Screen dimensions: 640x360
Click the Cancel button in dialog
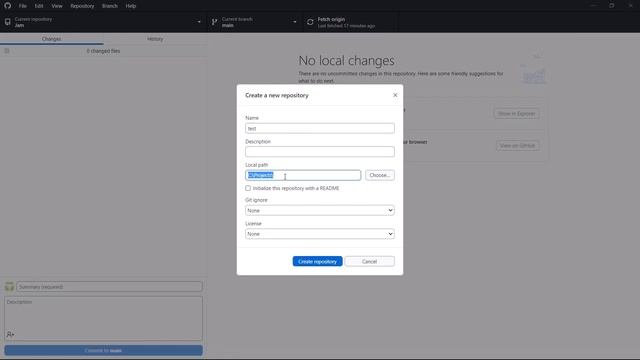tap(369, 261)
